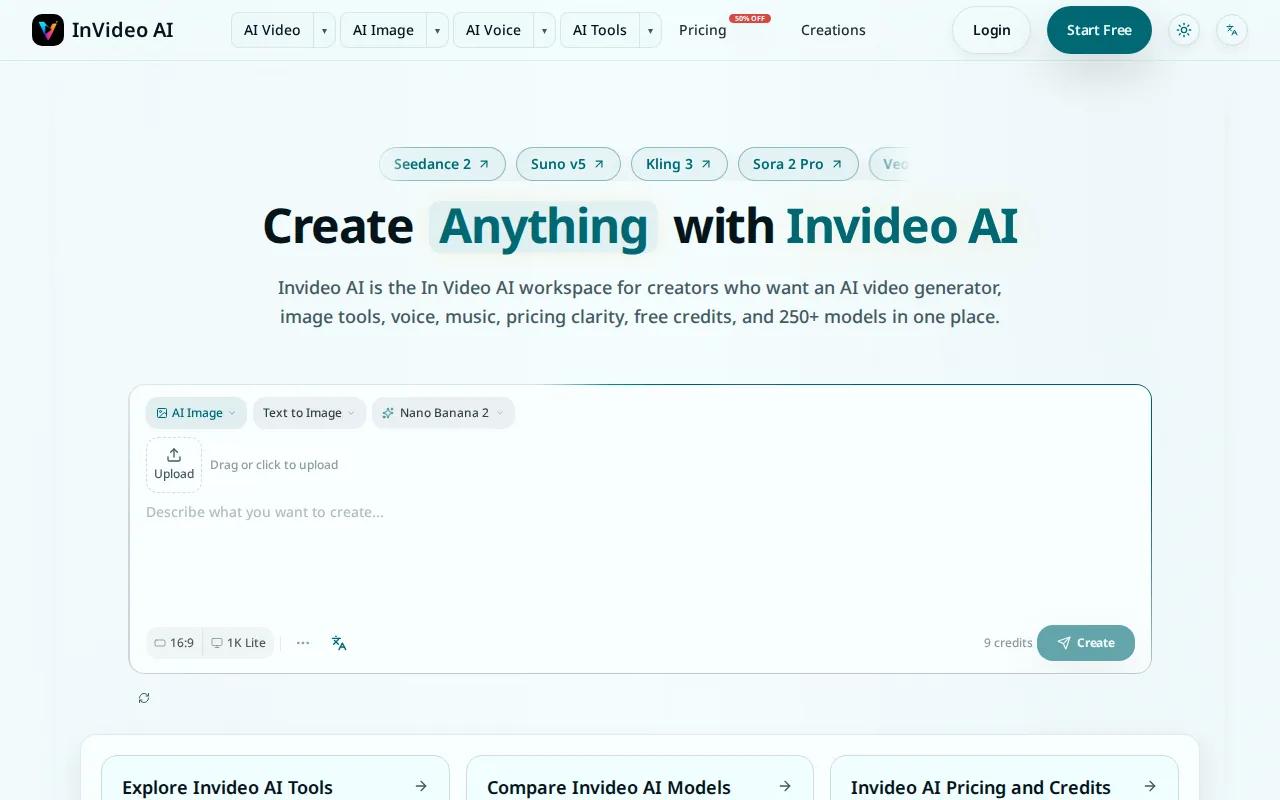Open the AI Tools menu
Image resolution: width=1280 pixels, height=800 pixels.
coord(600,30)
